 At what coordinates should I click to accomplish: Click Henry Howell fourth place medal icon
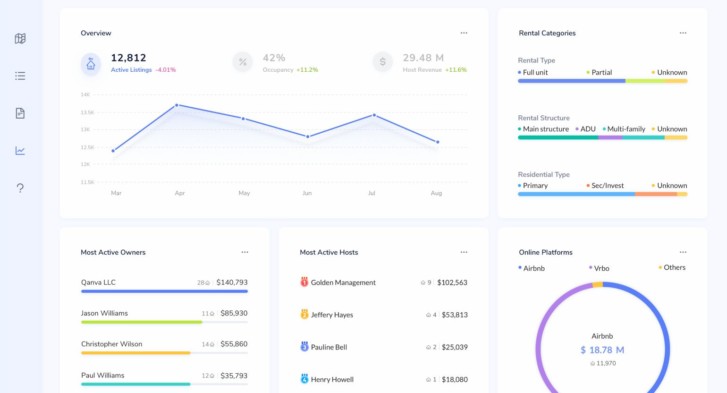[x=304, y=379]
